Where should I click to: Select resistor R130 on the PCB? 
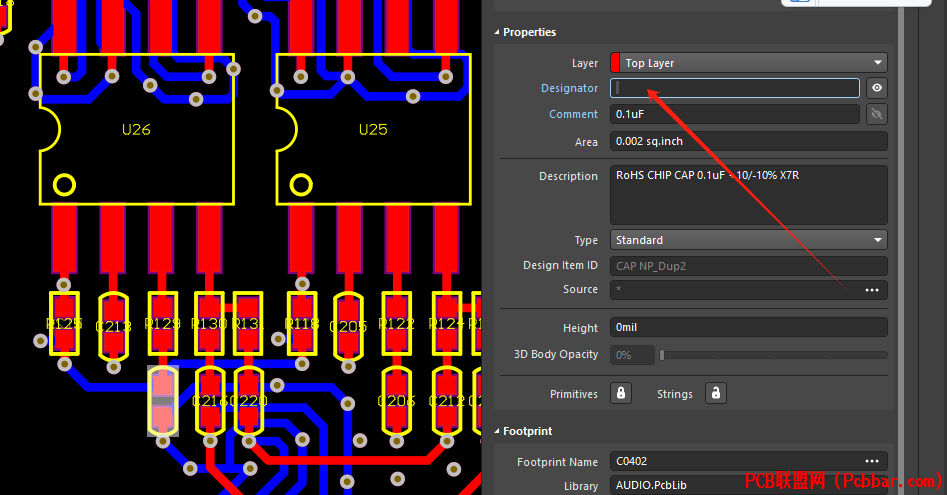209,324
